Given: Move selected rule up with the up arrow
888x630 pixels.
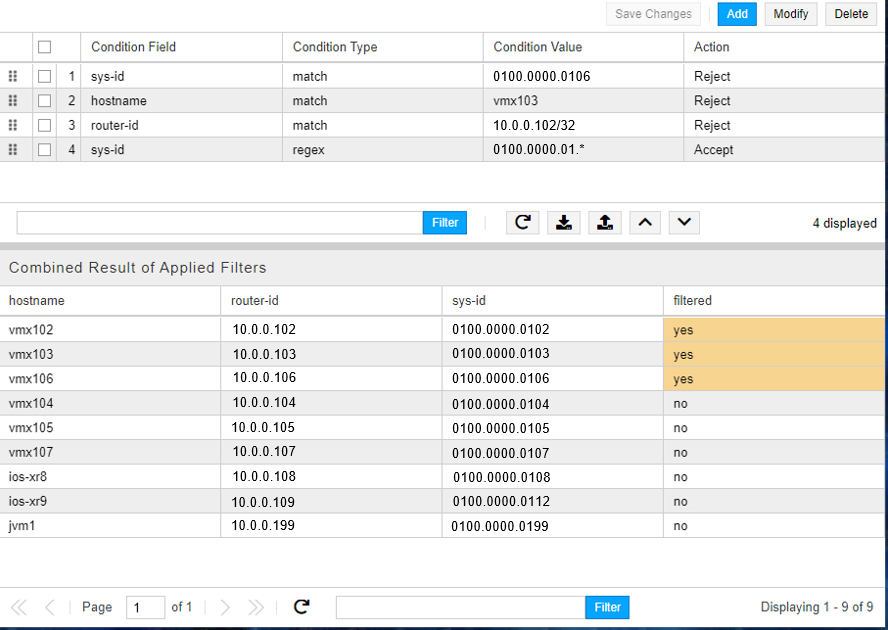Looking at the screenshot, I should click(644, 223).
